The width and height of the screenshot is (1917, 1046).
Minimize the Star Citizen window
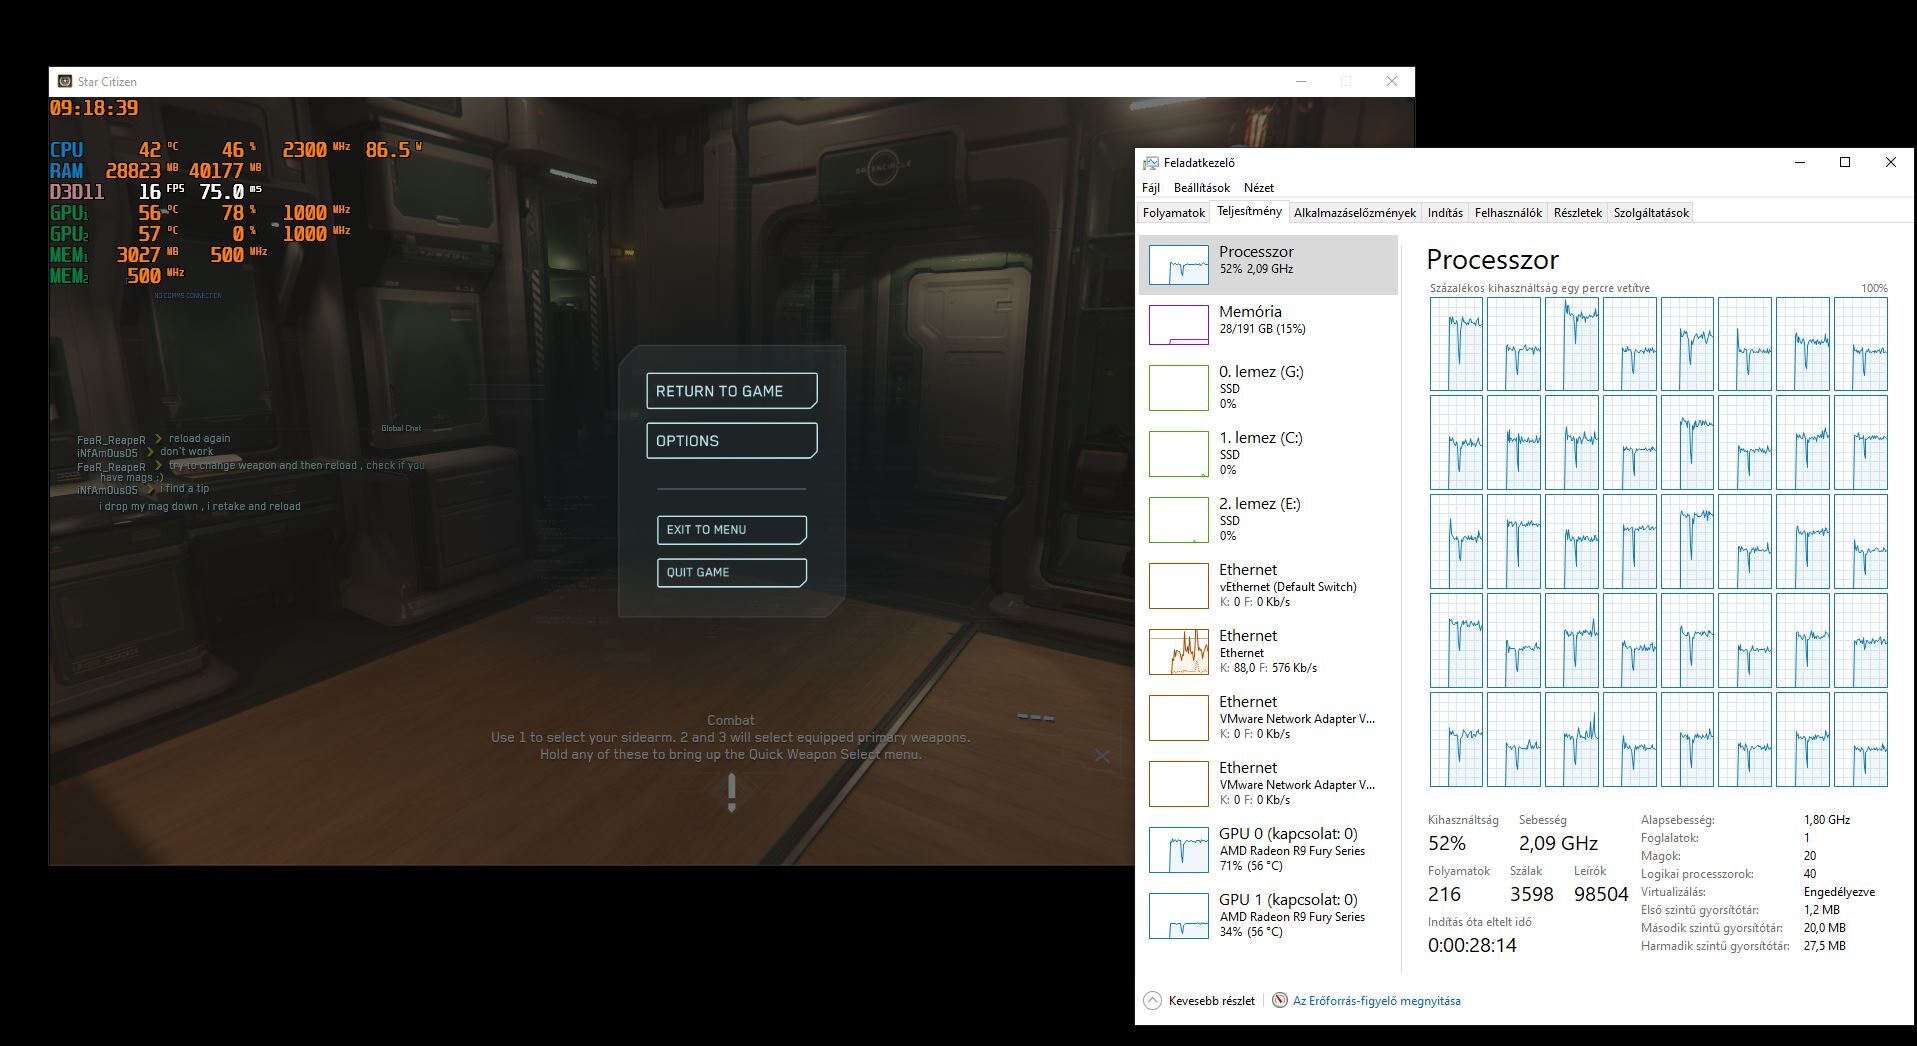pos(1301,81)
